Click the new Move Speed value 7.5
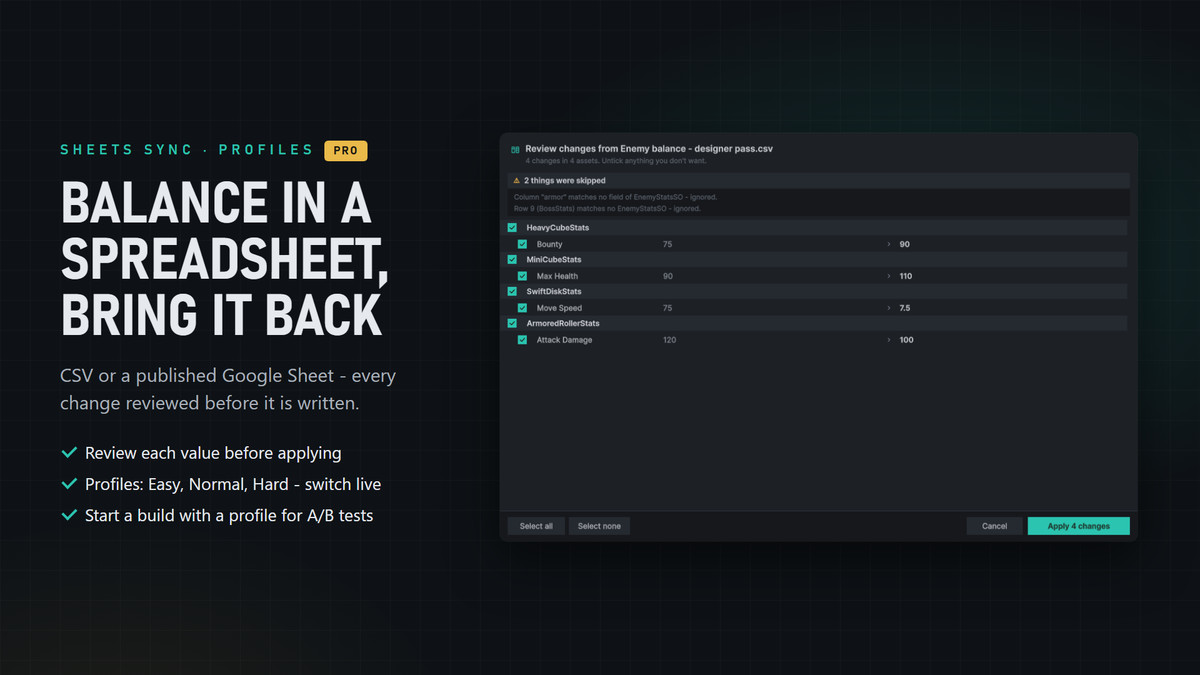Viewport: 1200px width, 675px height. (905, 308)
